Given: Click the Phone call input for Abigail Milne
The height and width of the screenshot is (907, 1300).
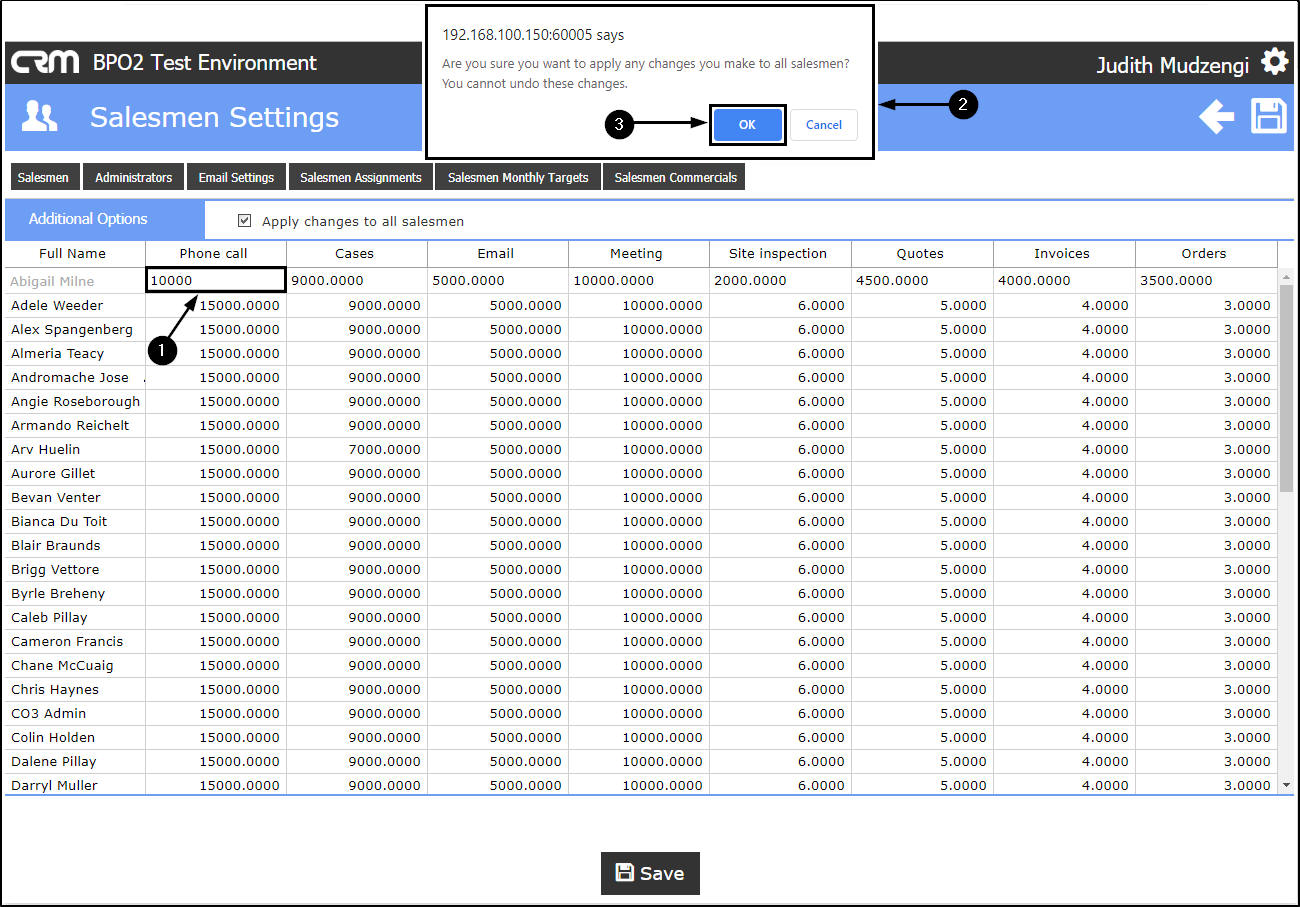Looking at the screenshot, I should pos(216,281).
